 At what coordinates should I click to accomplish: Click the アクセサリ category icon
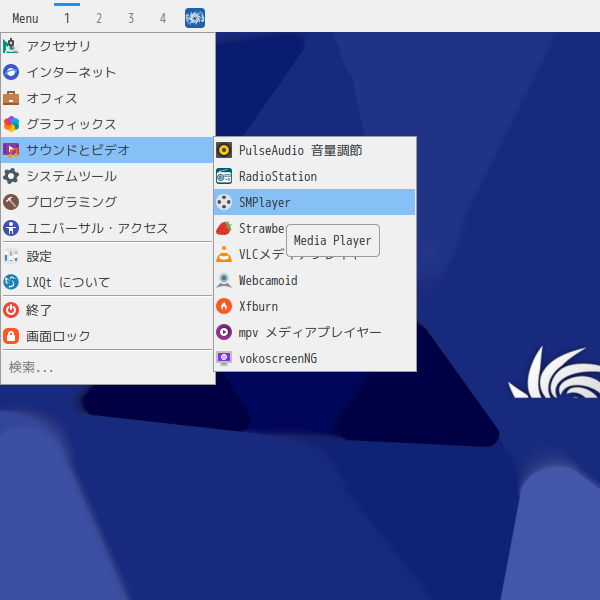pos(11,46)
